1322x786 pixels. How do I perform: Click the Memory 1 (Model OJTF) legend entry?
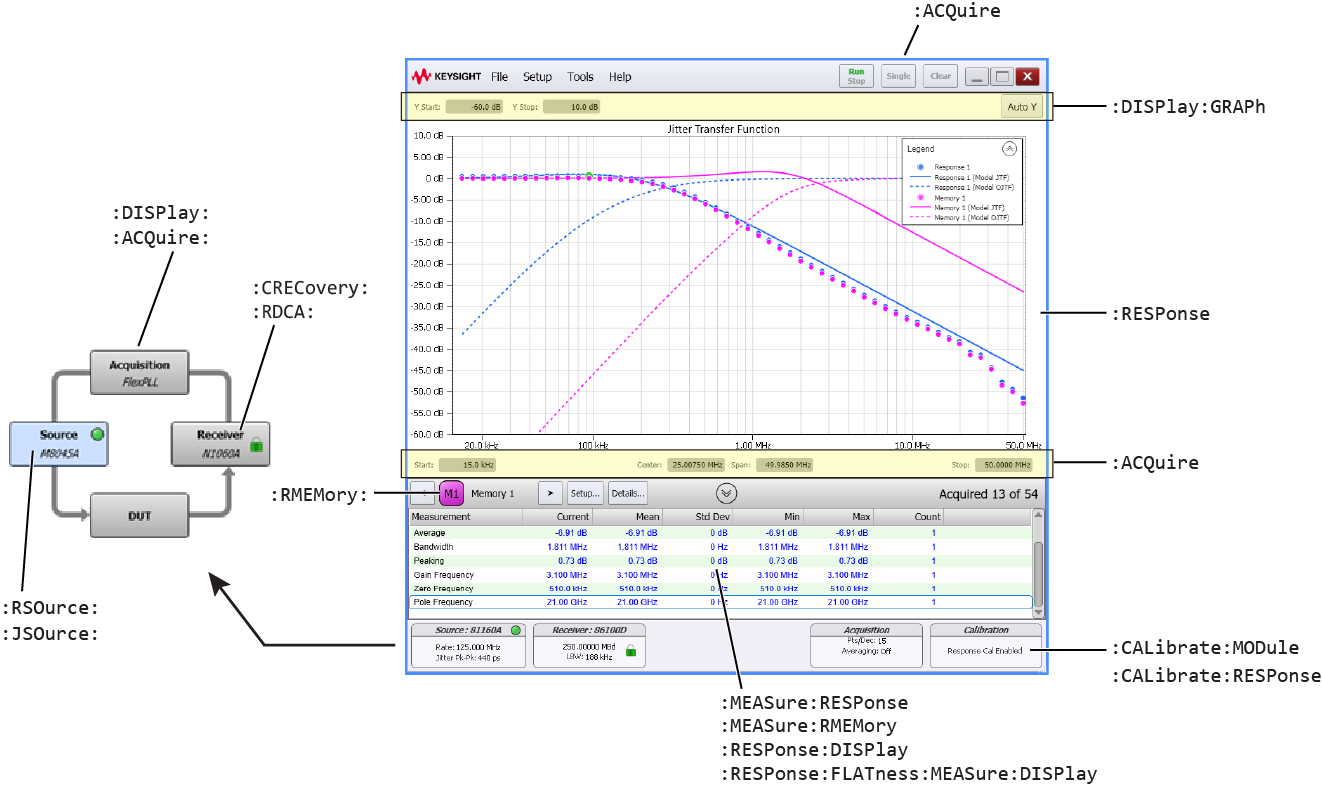point(961,218)
